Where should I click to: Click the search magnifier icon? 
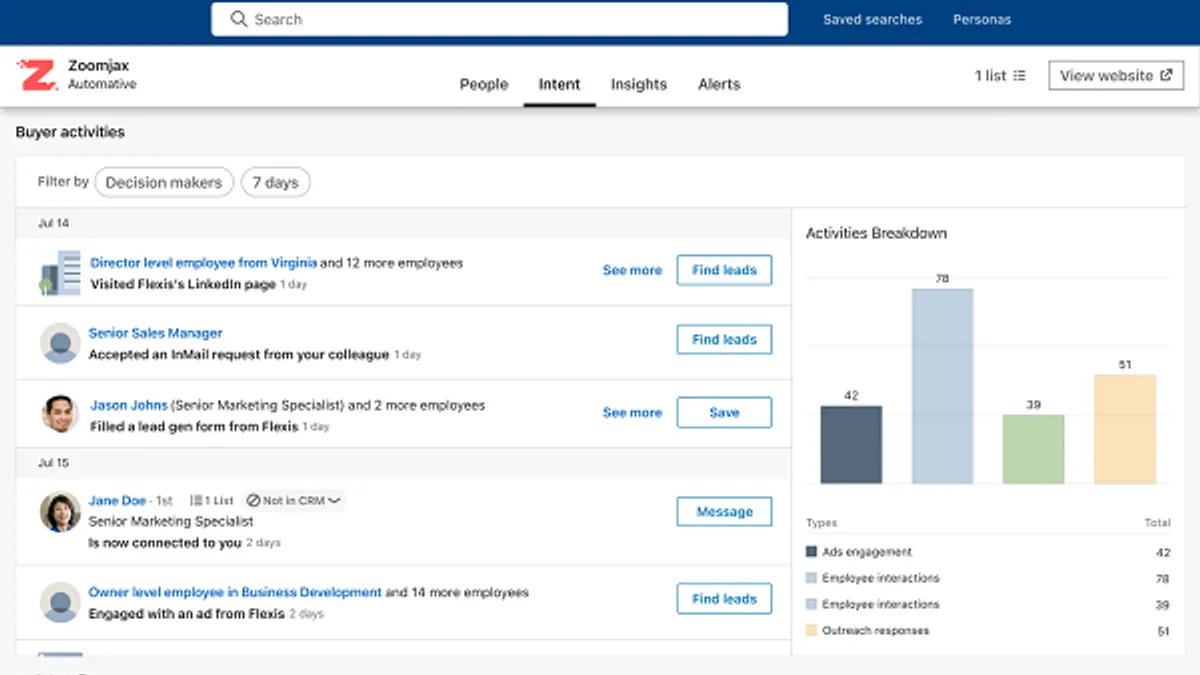pos(238,19)
